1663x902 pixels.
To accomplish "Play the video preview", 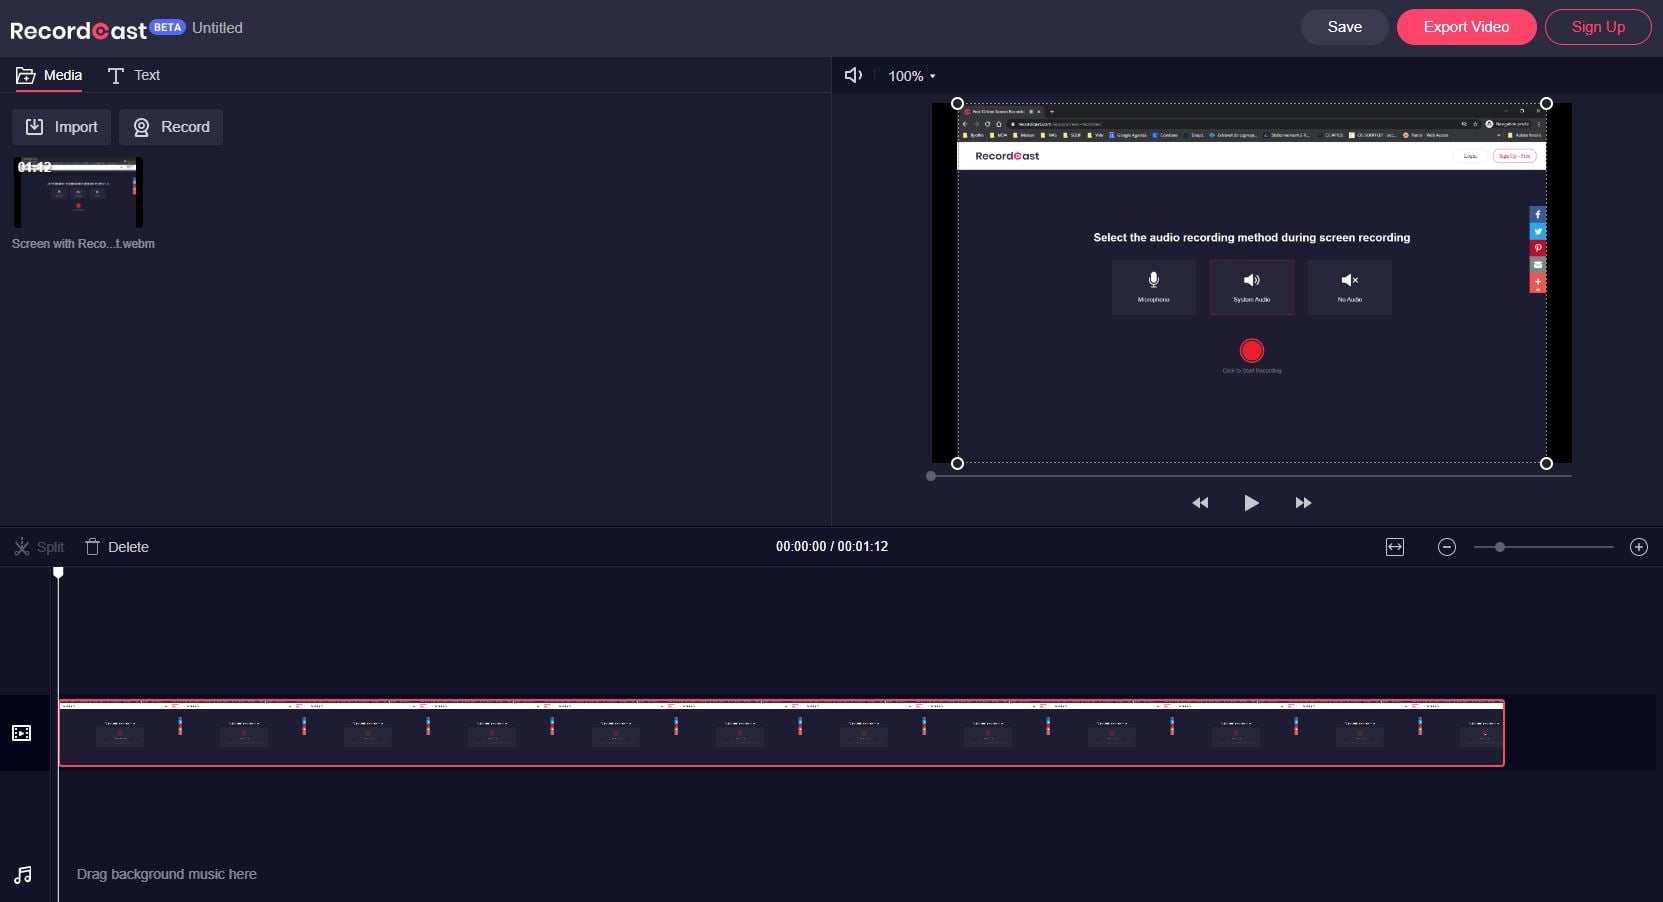I will (x=1251, y=503).
